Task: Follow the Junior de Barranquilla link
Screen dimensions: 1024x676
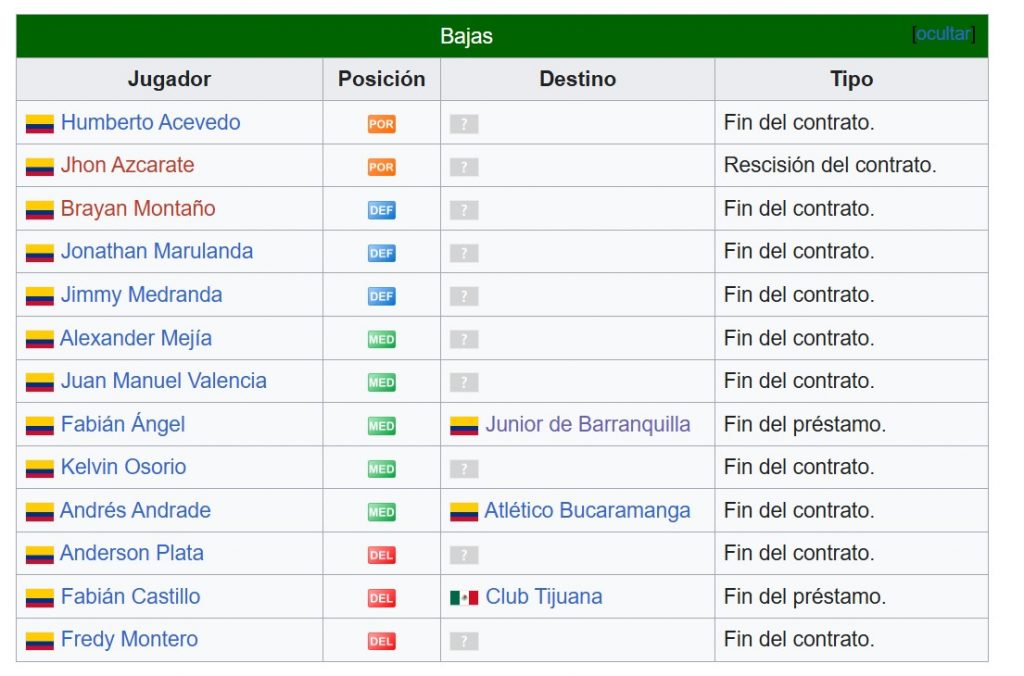Action: (x=588, y=424)
